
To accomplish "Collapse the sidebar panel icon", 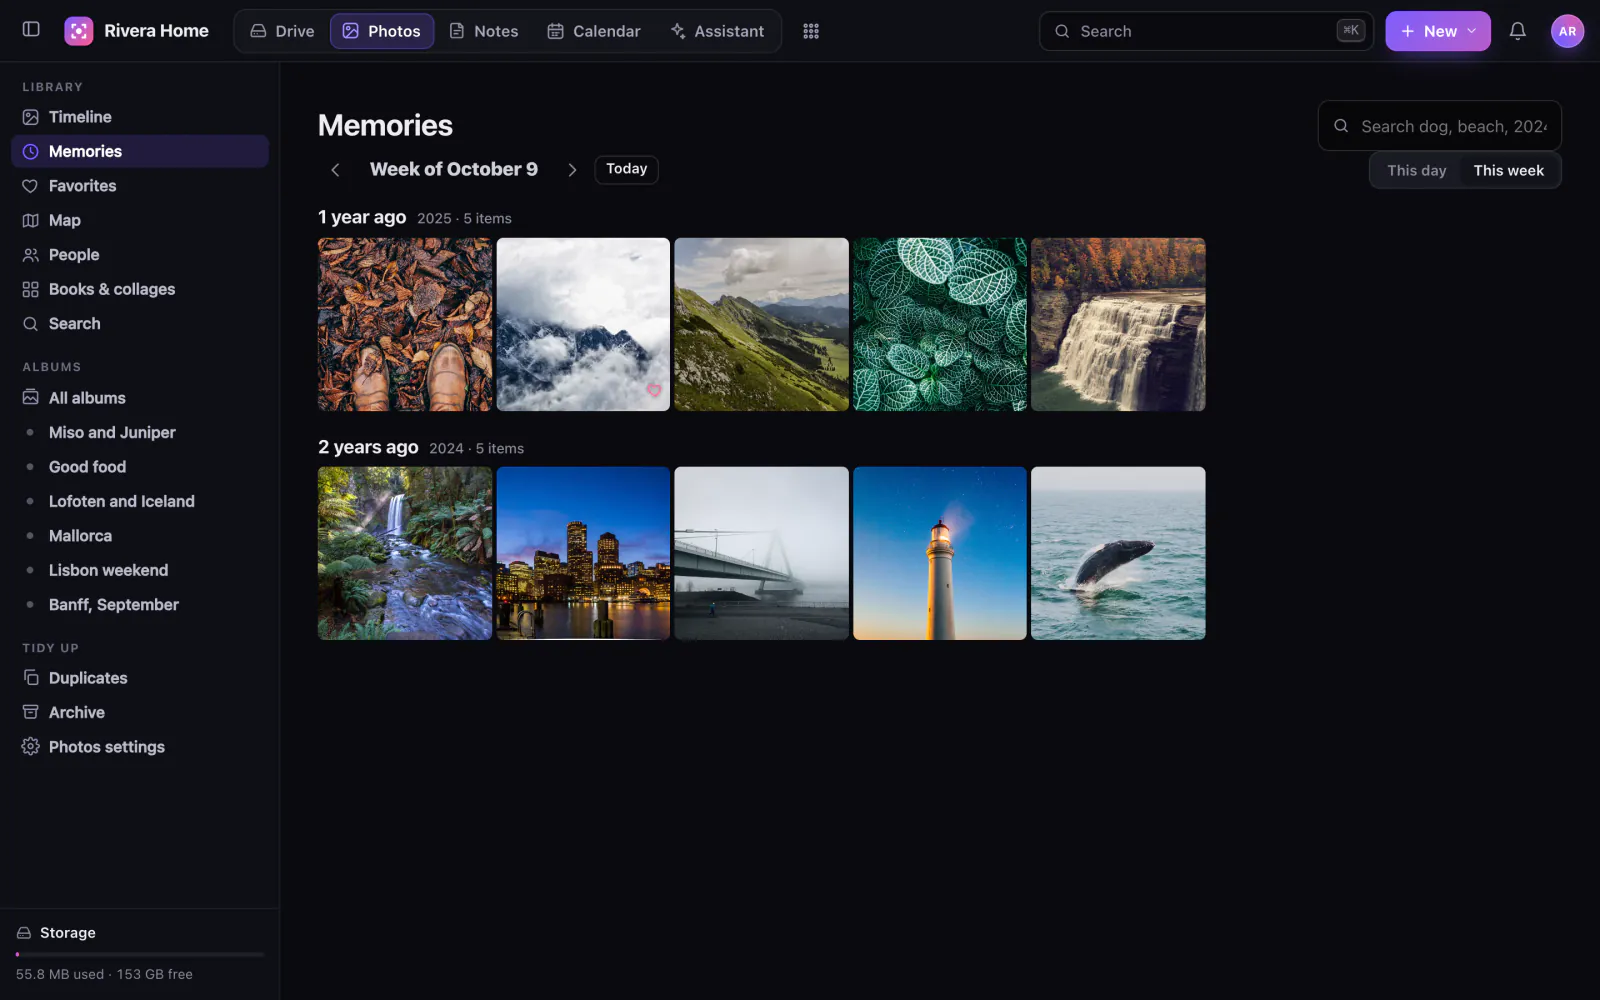I will 31,30.
